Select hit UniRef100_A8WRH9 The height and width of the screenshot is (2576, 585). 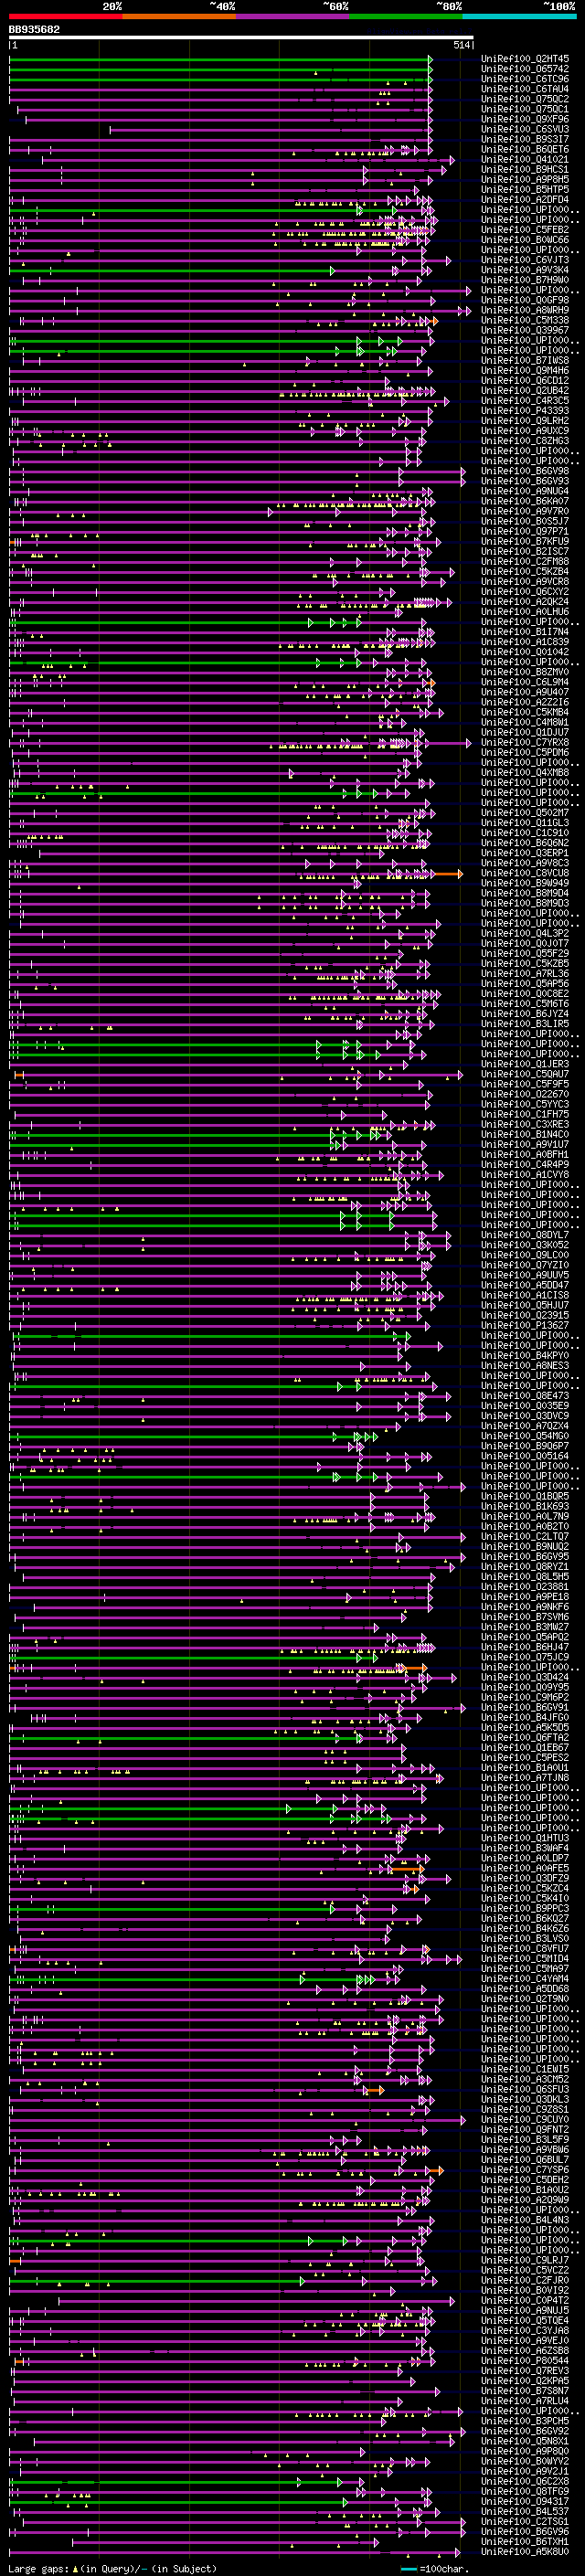(x=525, y=310)
